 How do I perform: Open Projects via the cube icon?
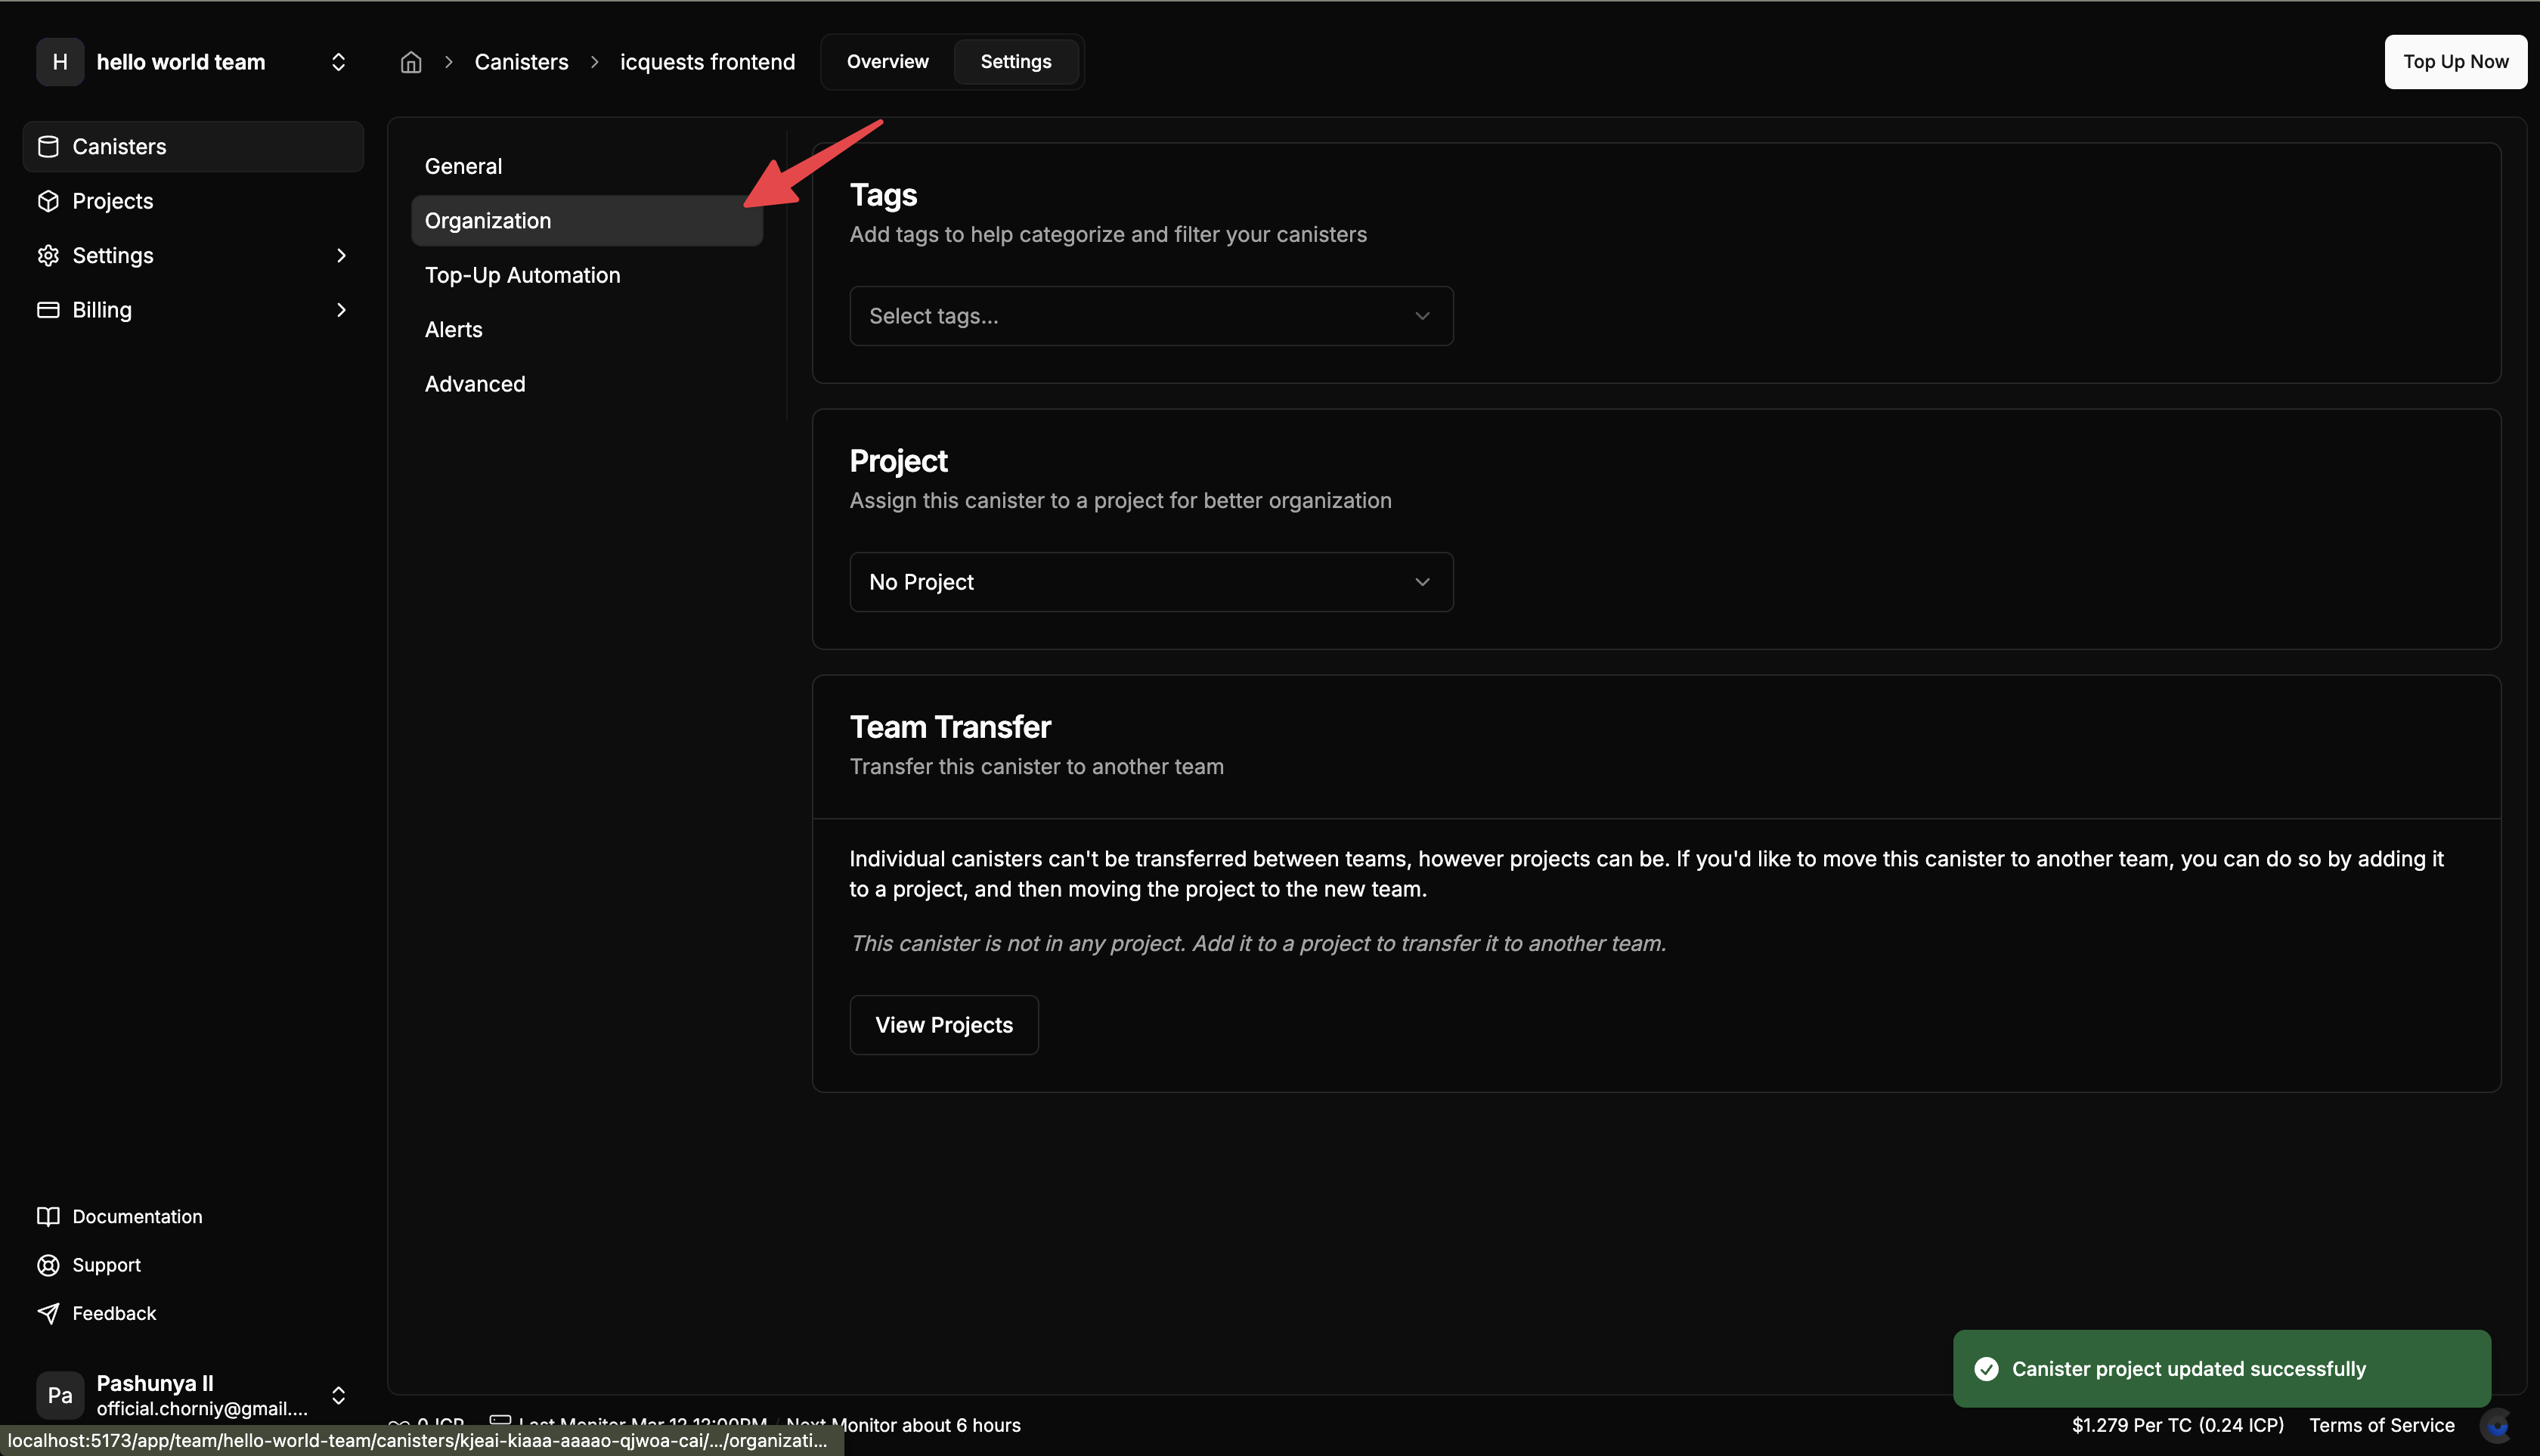pyautogui.click(x=48, y=201)
